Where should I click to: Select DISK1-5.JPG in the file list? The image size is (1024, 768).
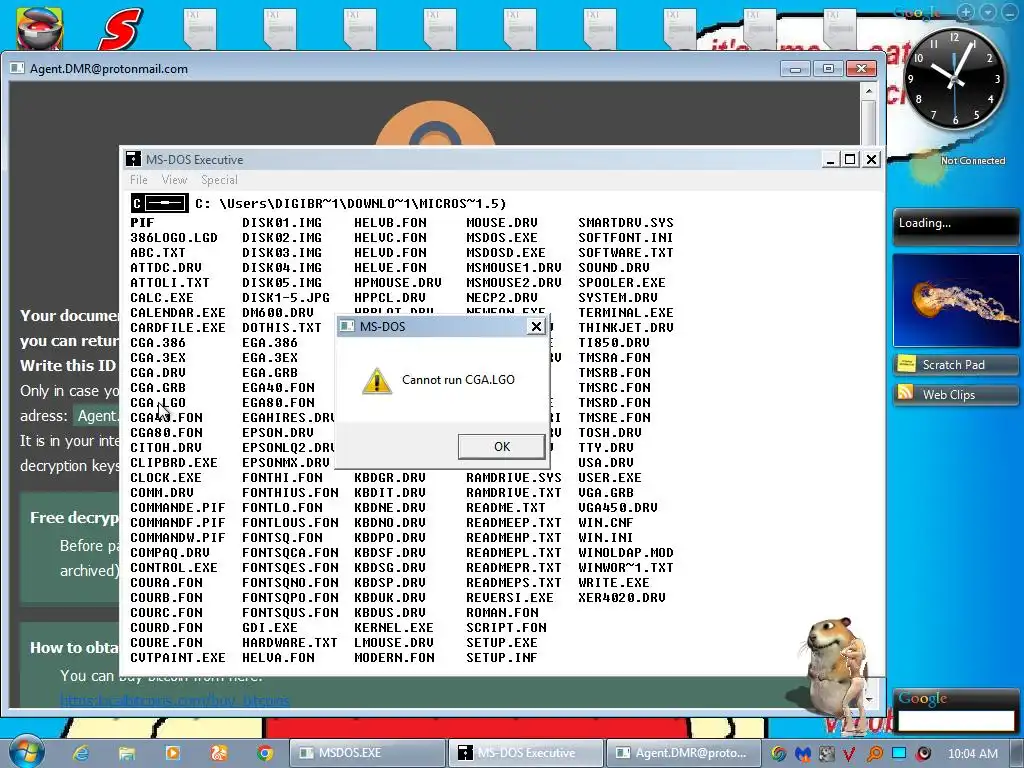286,298
